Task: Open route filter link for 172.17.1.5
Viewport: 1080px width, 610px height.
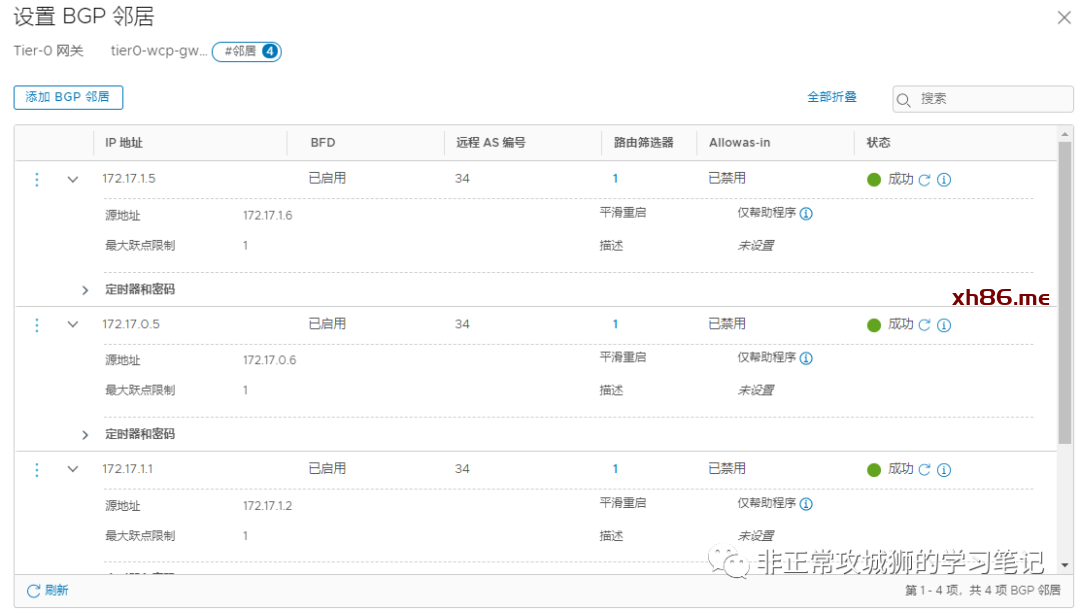Action: [x=615, y=179]
